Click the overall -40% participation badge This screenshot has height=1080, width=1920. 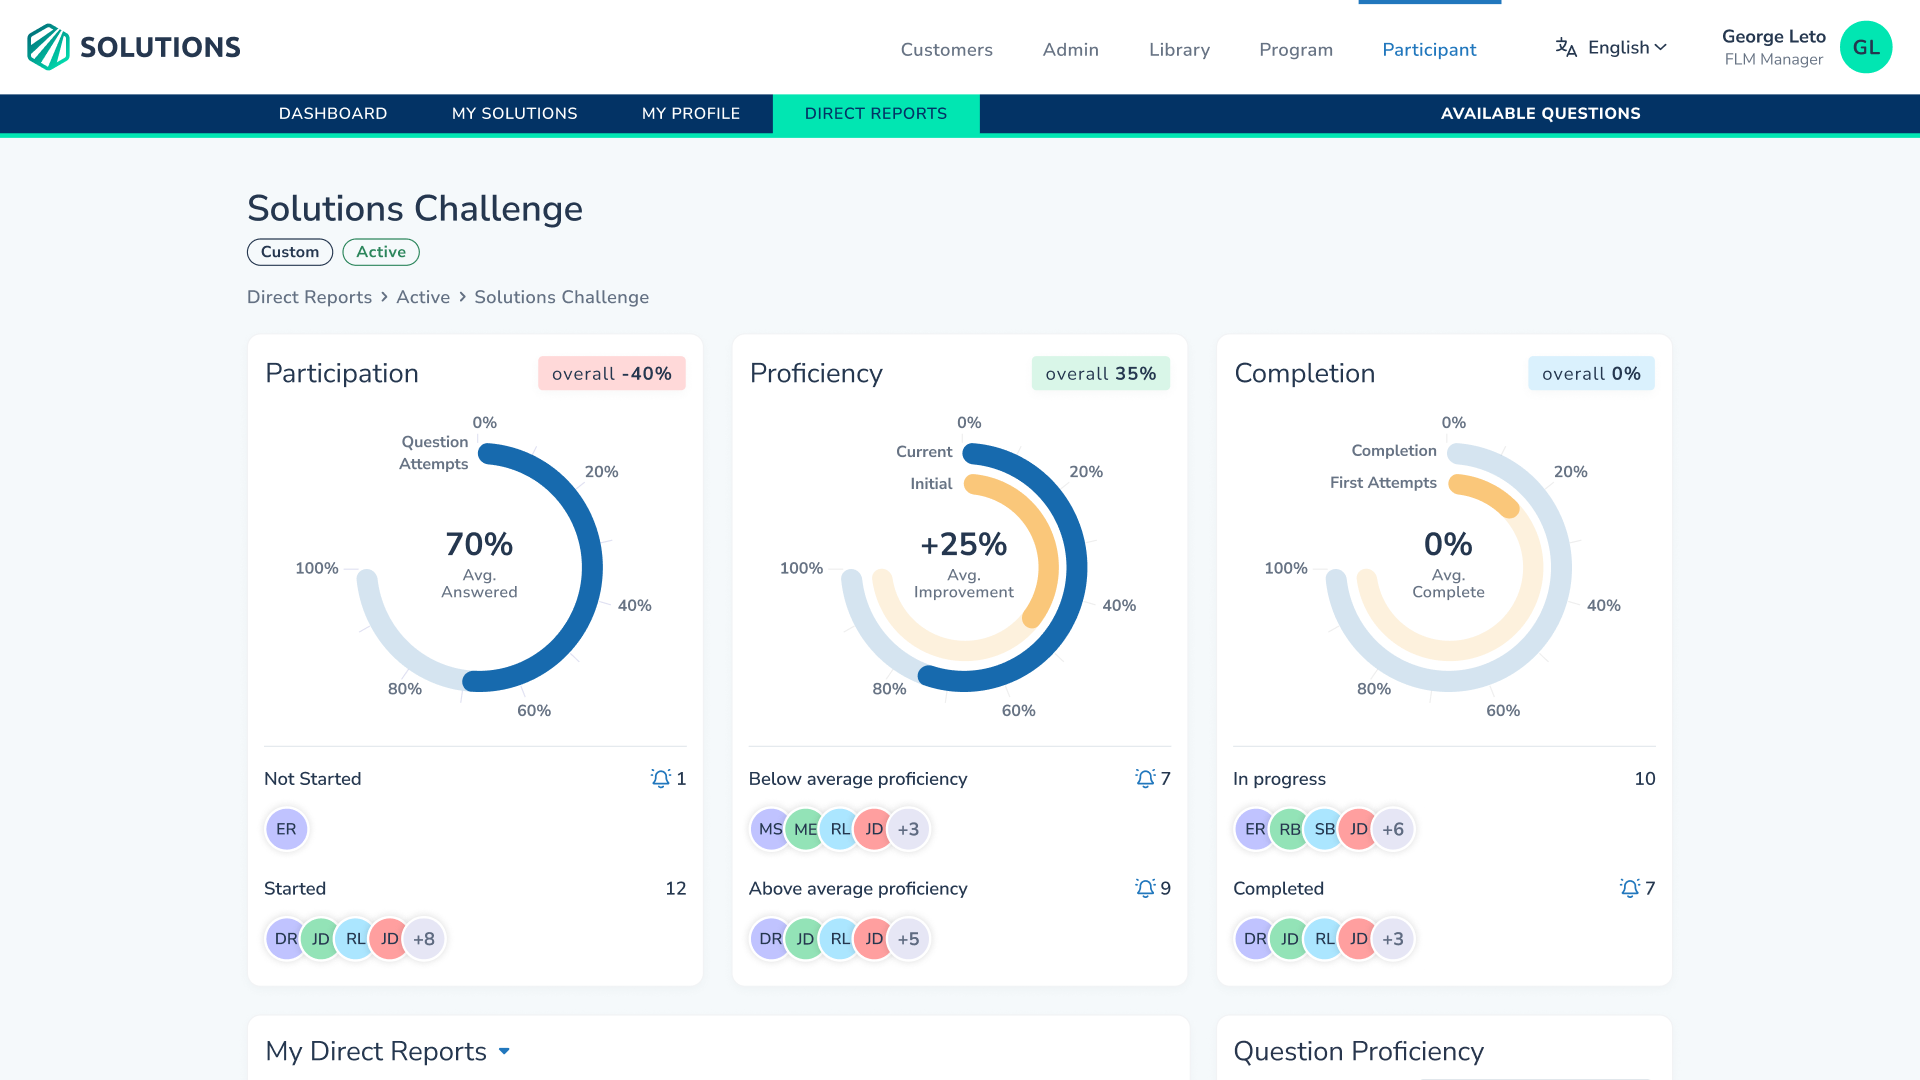(611, 373)
